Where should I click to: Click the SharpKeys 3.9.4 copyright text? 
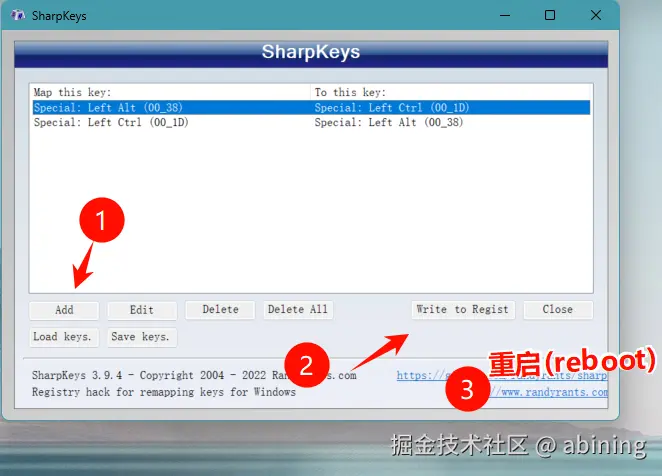194,375
